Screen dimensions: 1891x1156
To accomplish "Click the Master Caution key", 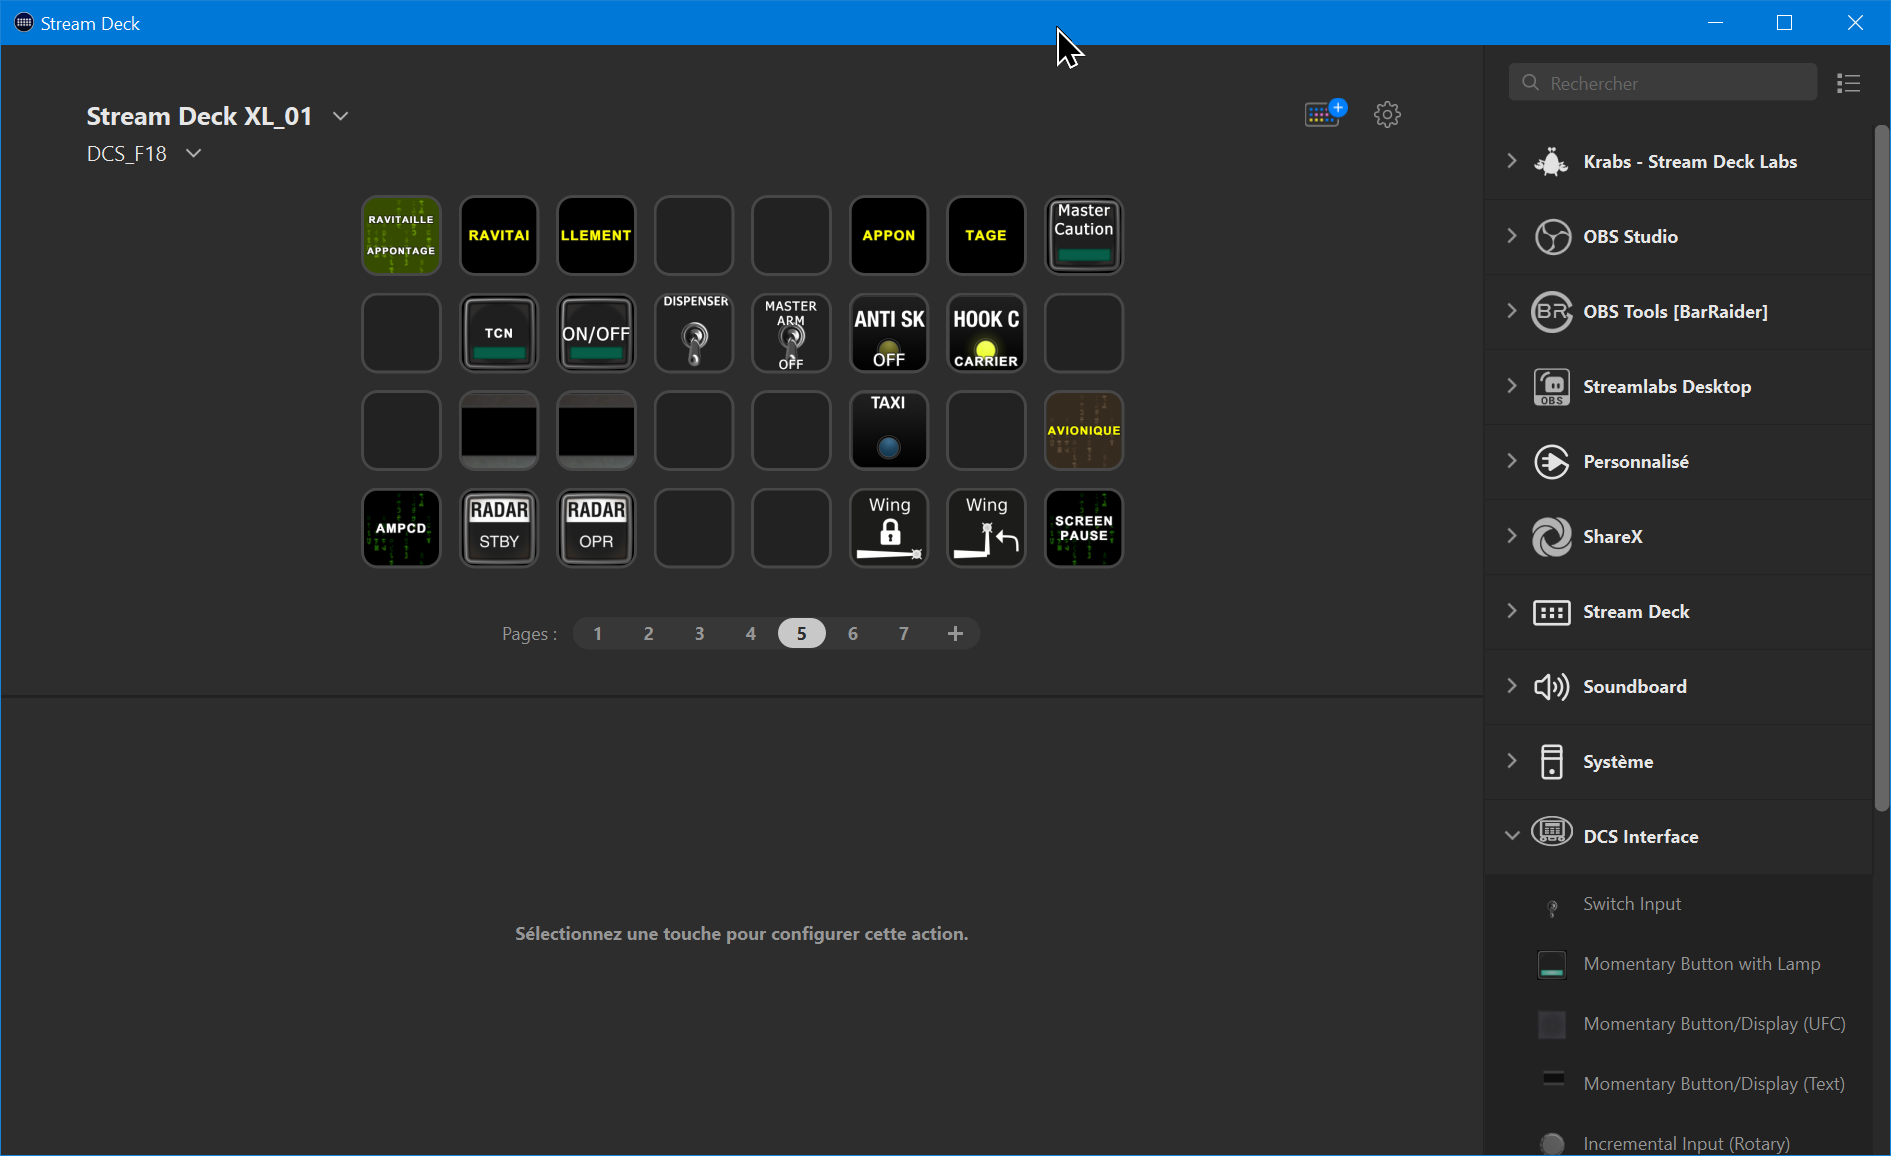I will (x=1083, y=235).
